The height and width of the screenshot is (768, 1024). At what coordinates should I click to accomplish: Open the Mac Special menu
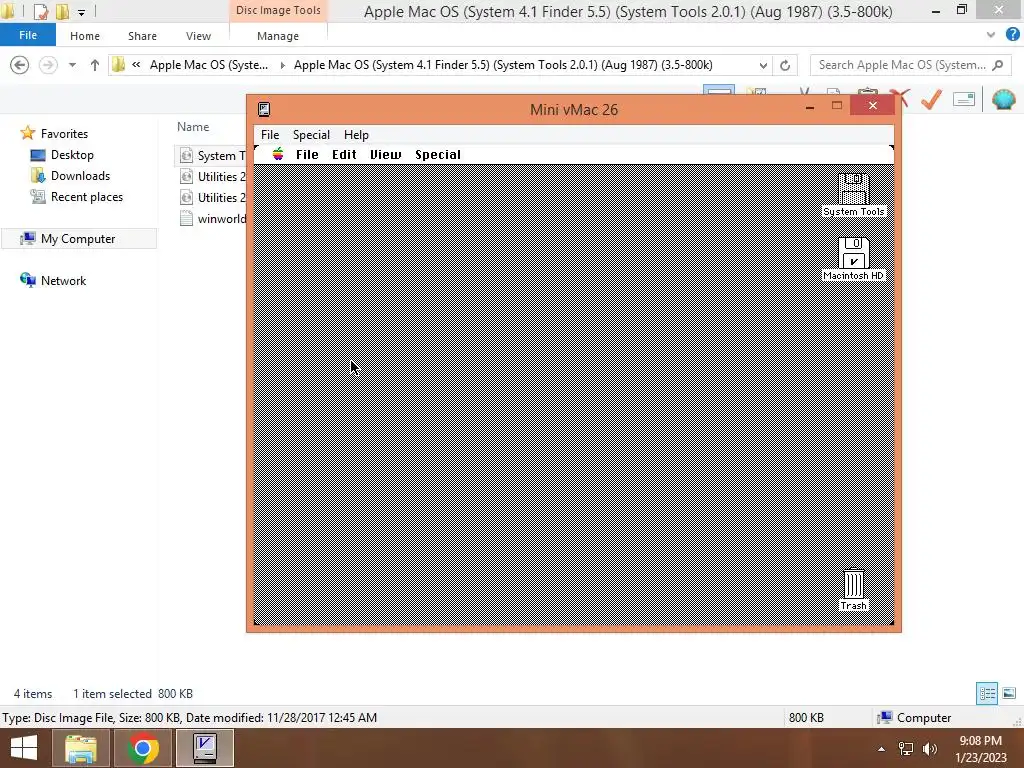coord(438,154)
